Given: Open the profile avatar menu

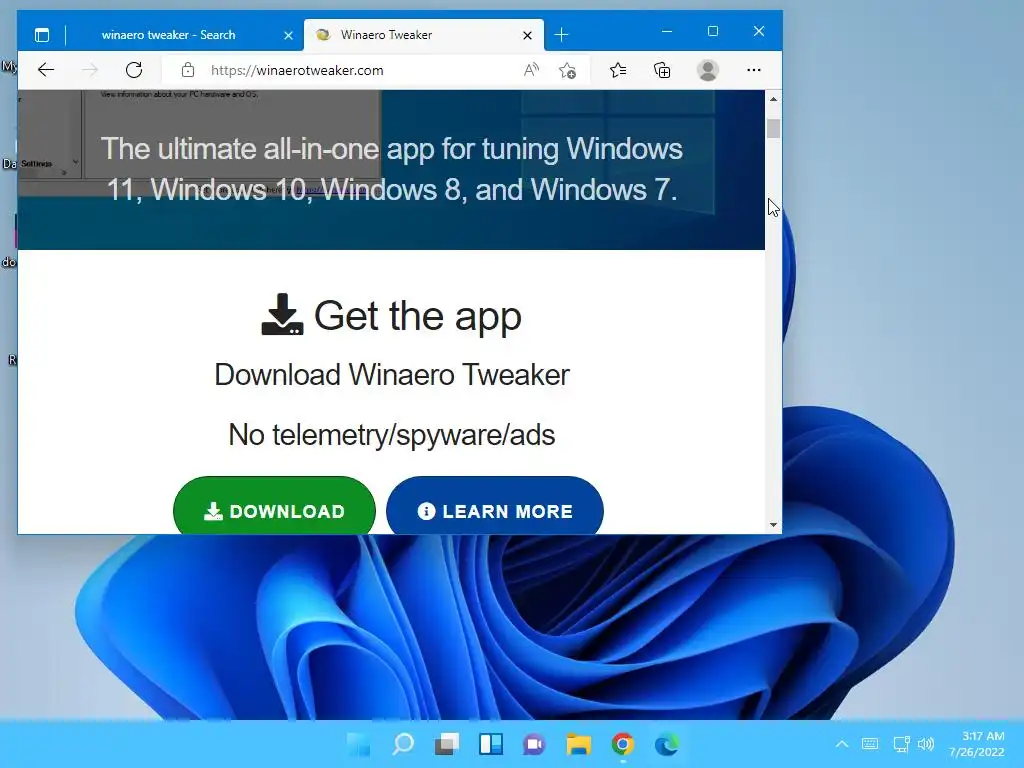Looking at the screenshot, I should point(708,70).
